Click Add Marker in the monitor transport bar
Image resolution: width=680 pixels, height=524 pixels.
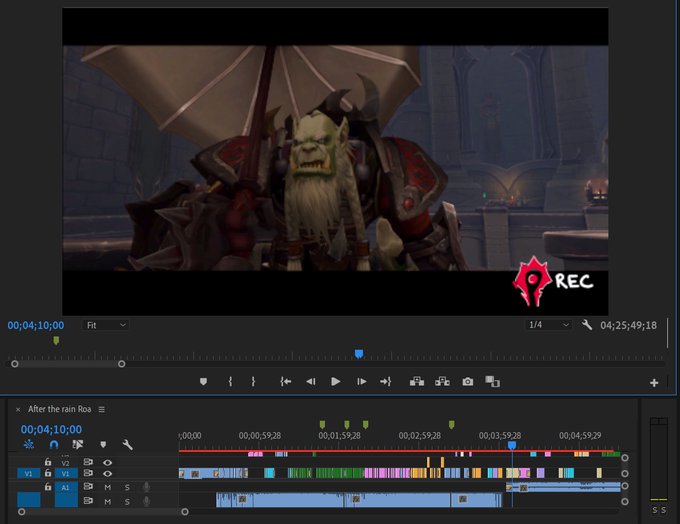pyautogui.click(x=203, y=382)
